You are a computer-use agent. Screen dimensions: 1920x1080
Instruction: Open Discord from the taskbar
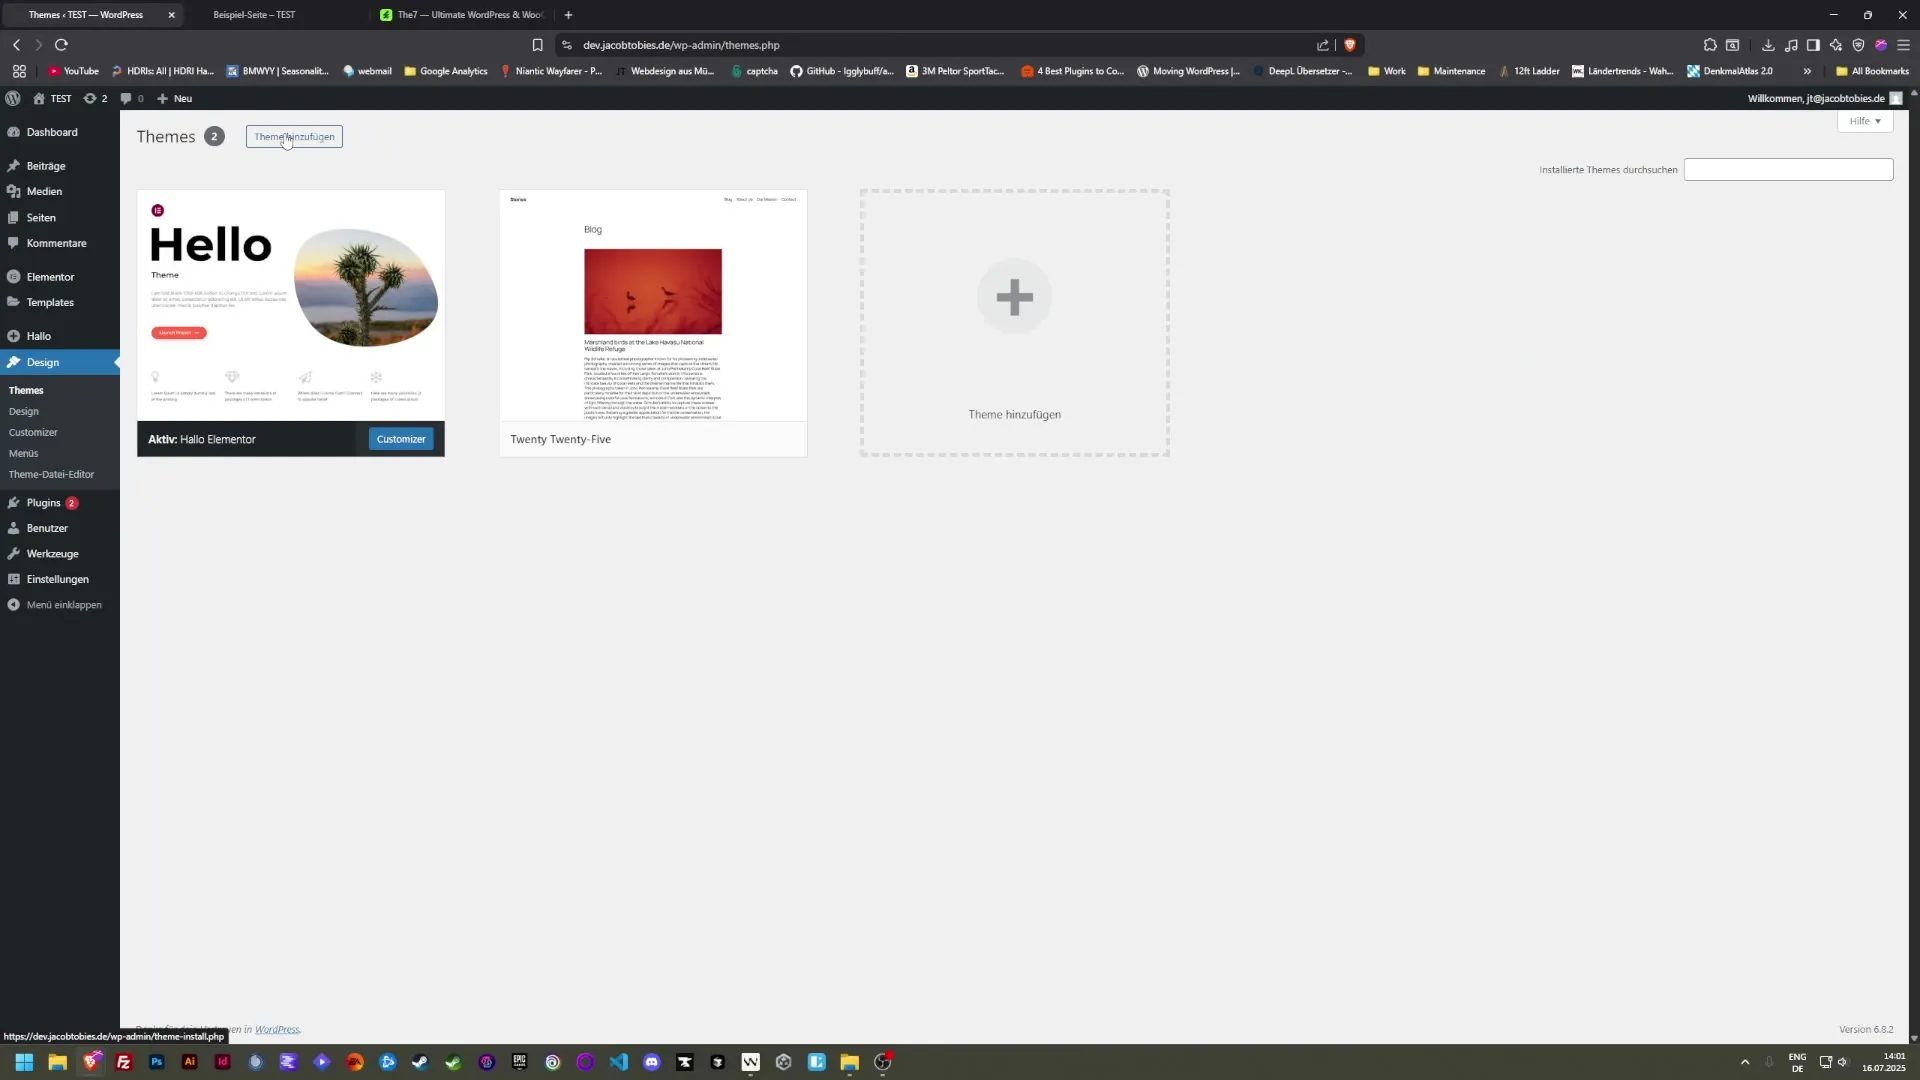652,1062
